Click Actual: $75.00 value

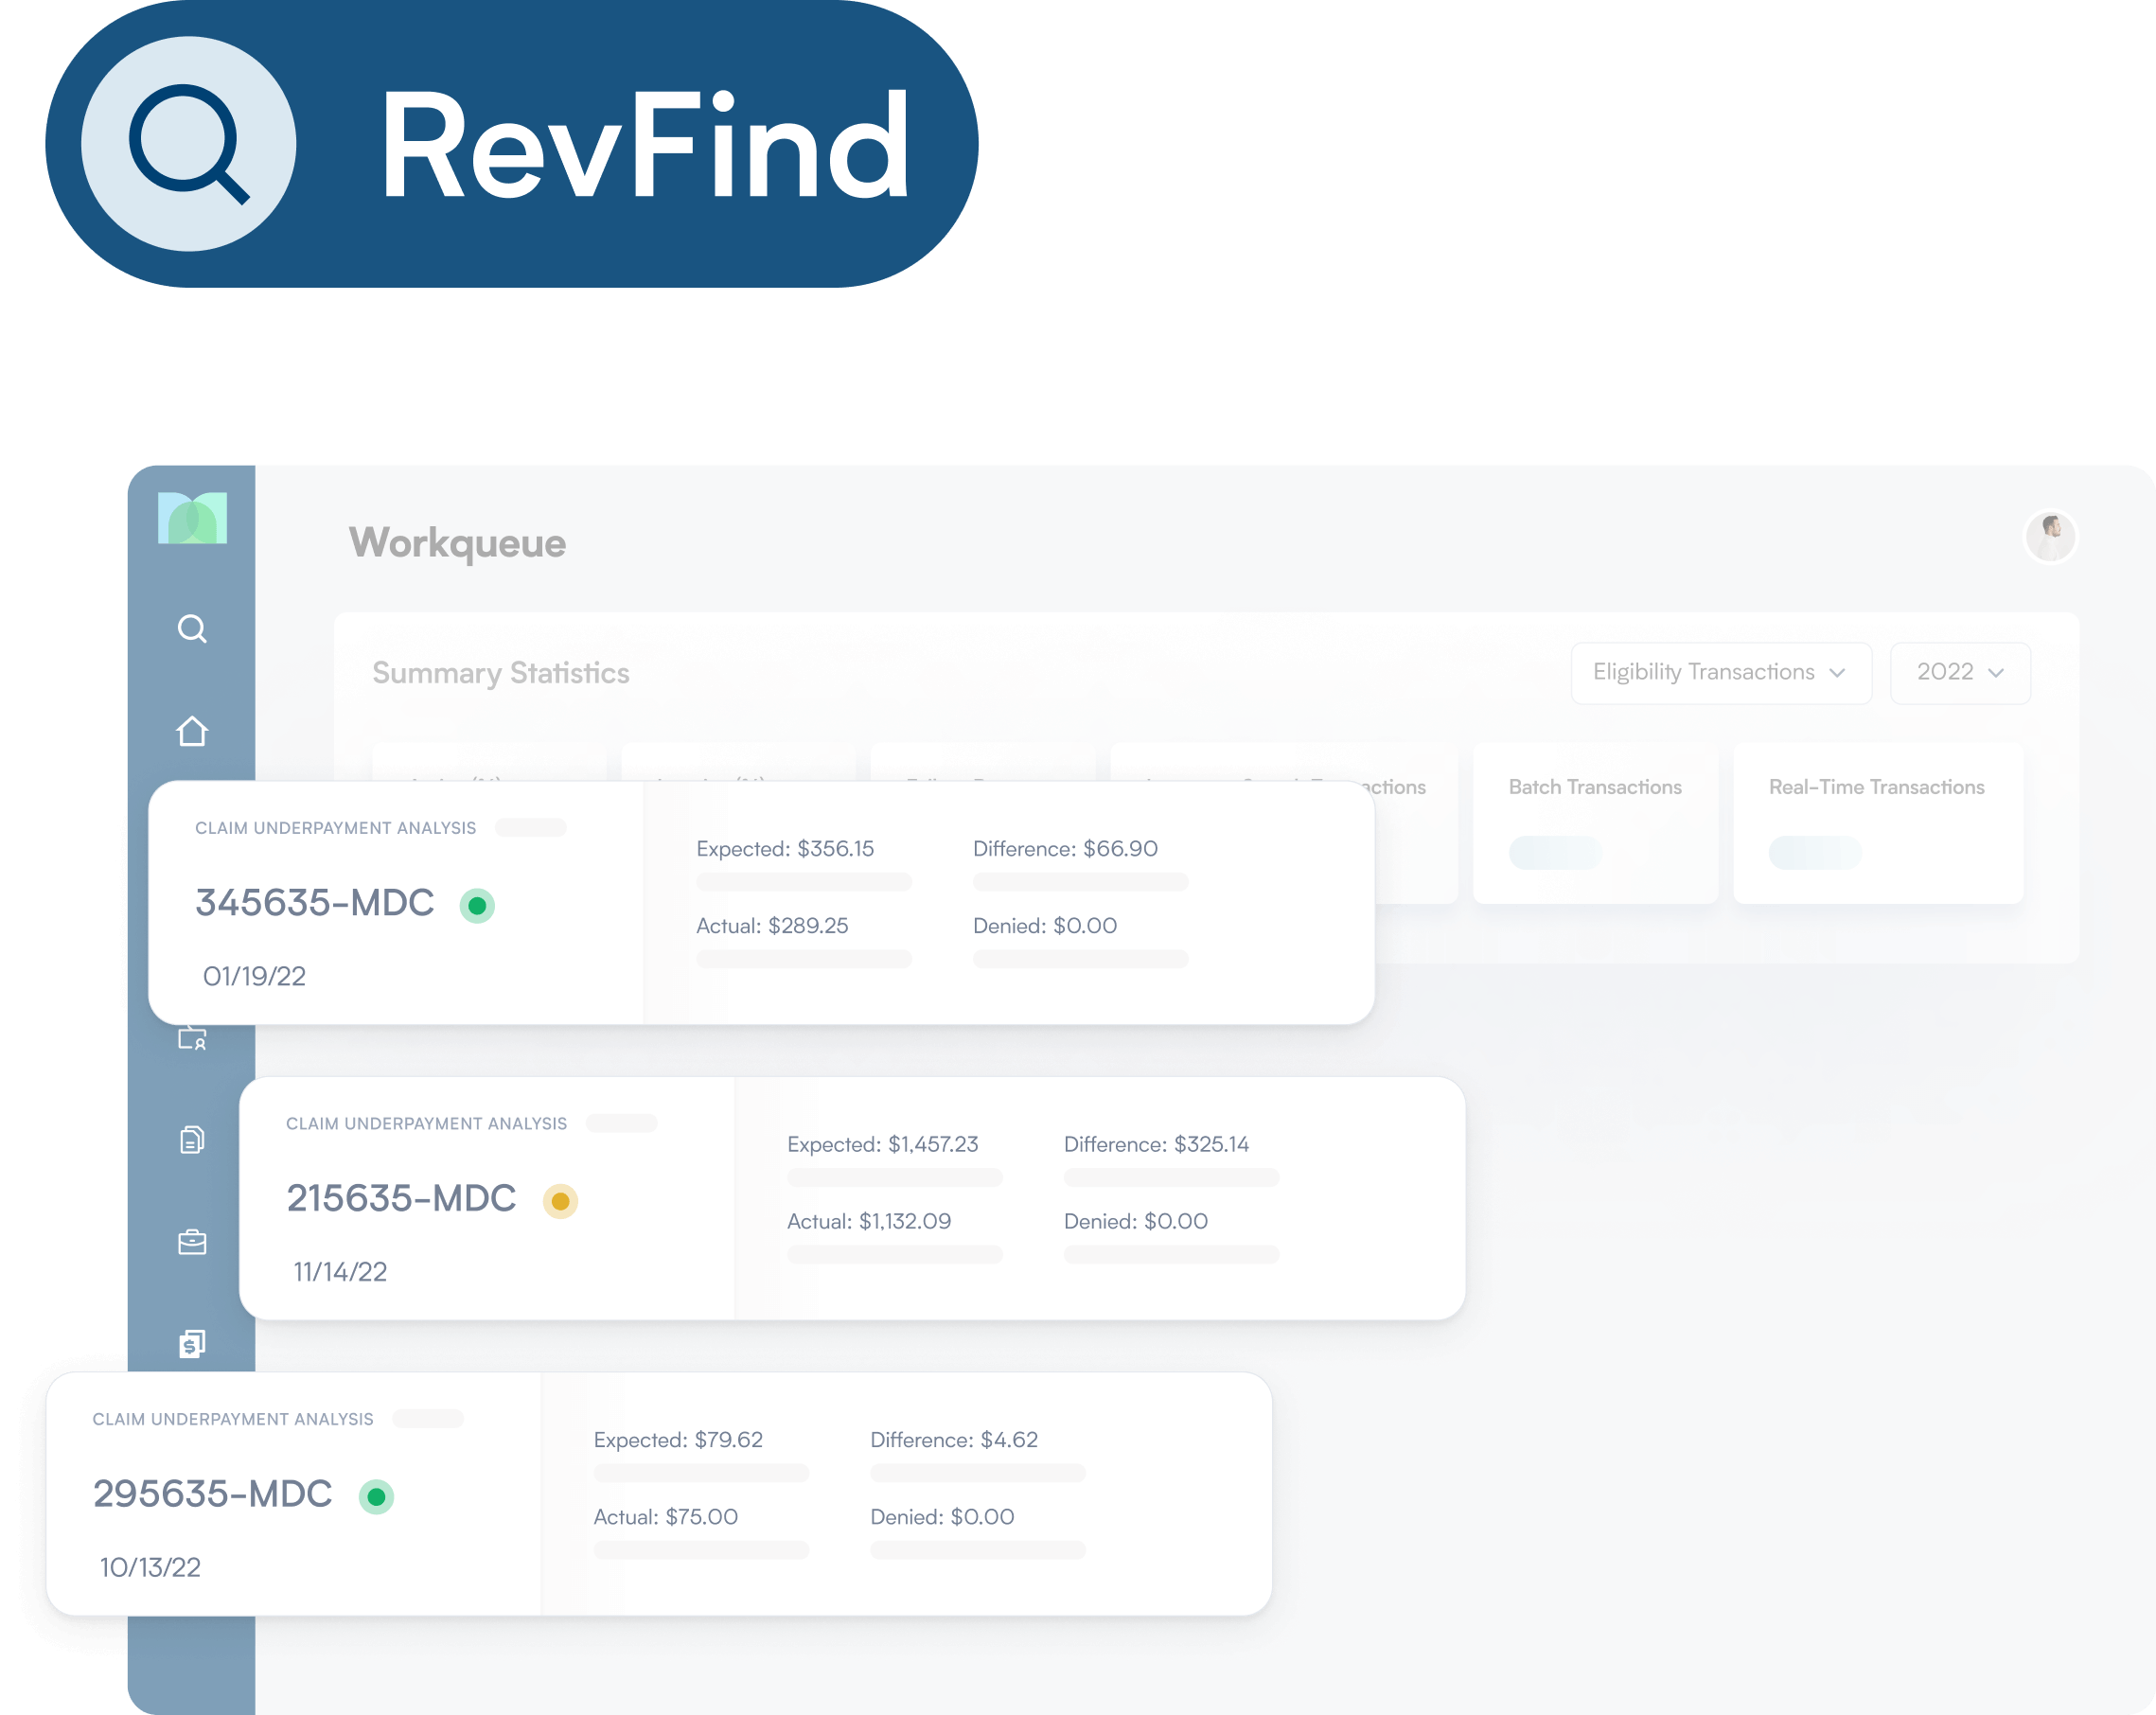666,1516
